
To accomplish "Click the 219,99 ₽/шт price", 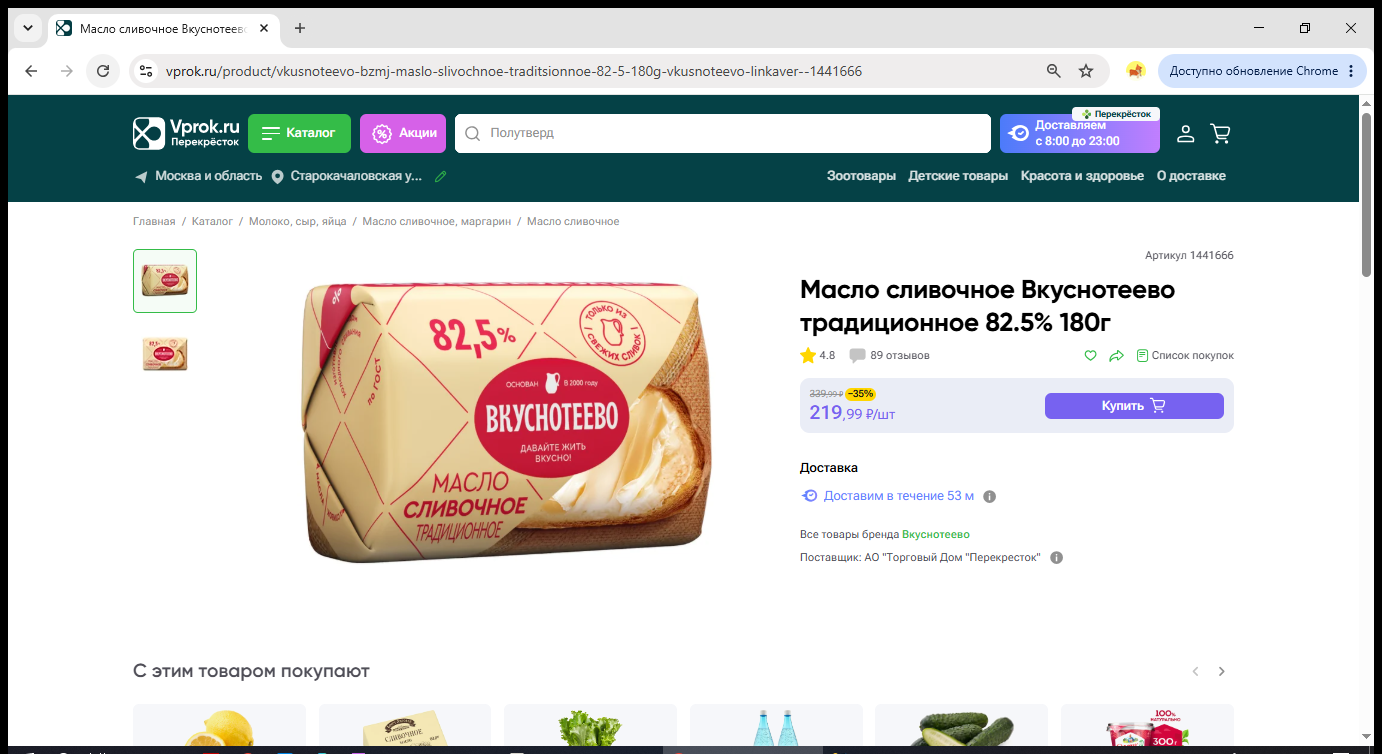I will 852,412.
